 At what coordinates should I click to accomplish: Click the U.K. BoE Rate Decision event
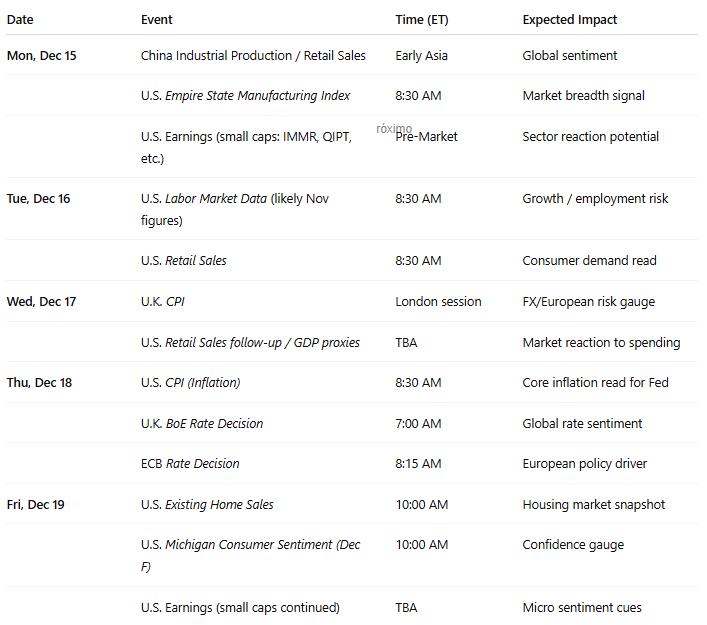[201, 423]
